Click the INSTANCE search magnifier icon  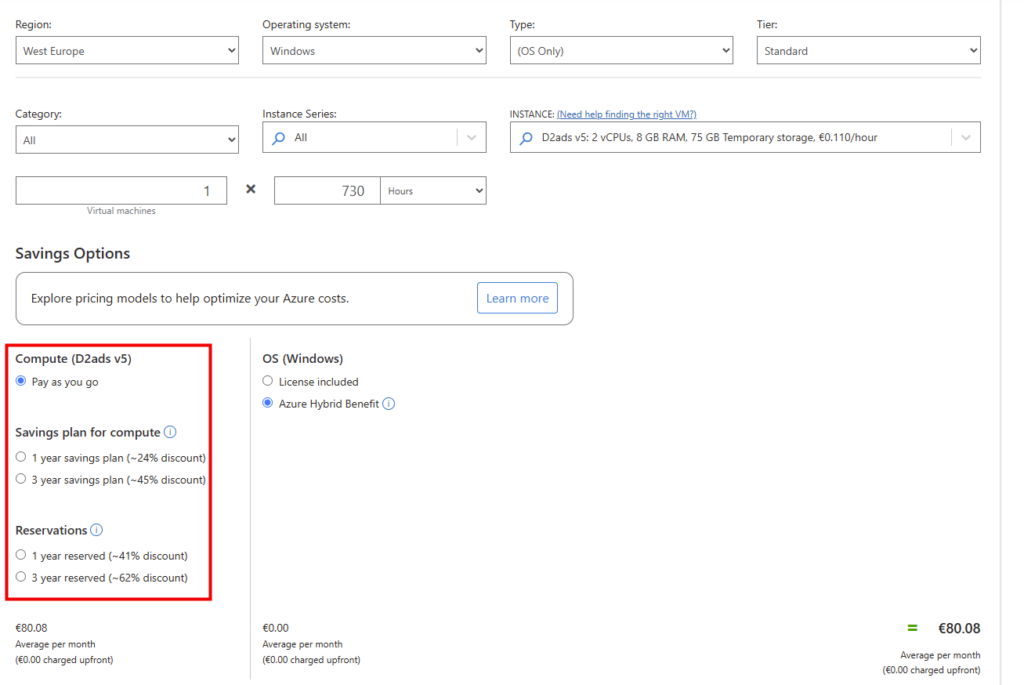pos(526,138)
